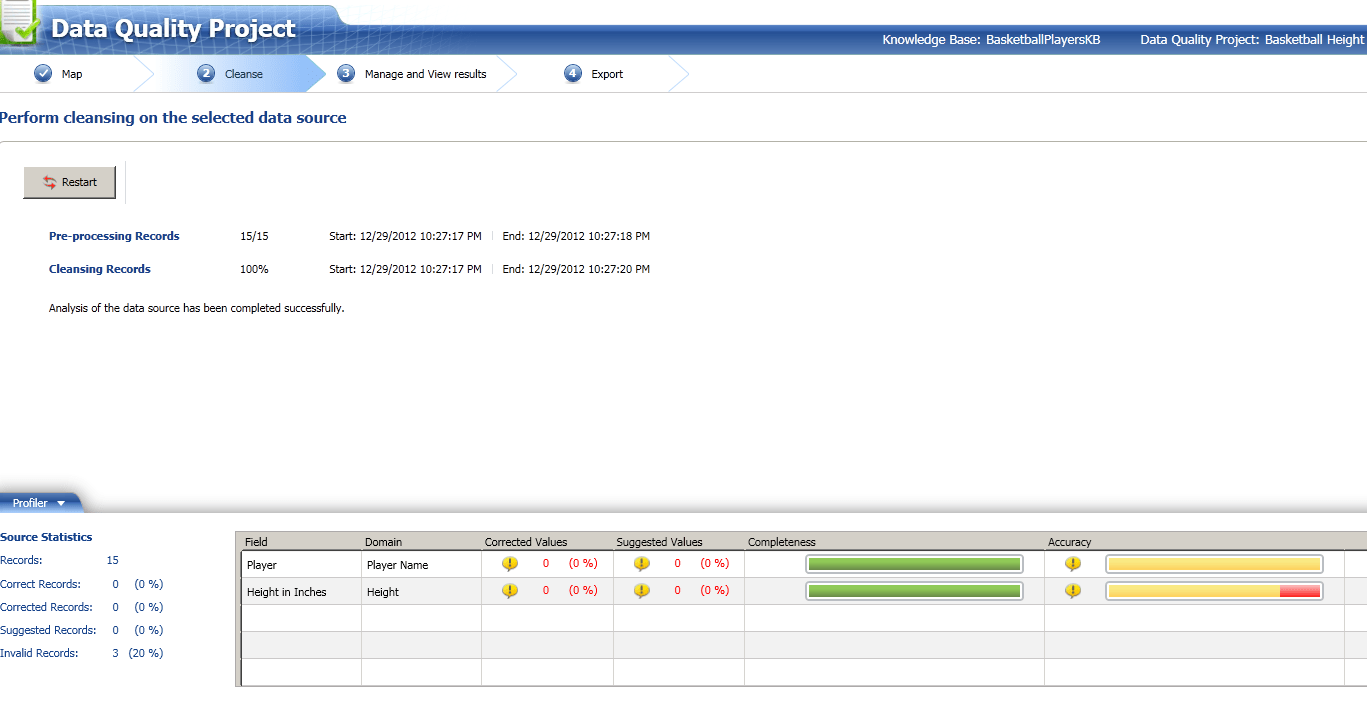Click the Pre-processing Records link
Screen dimensions: 1367x710
coord(113,236)
